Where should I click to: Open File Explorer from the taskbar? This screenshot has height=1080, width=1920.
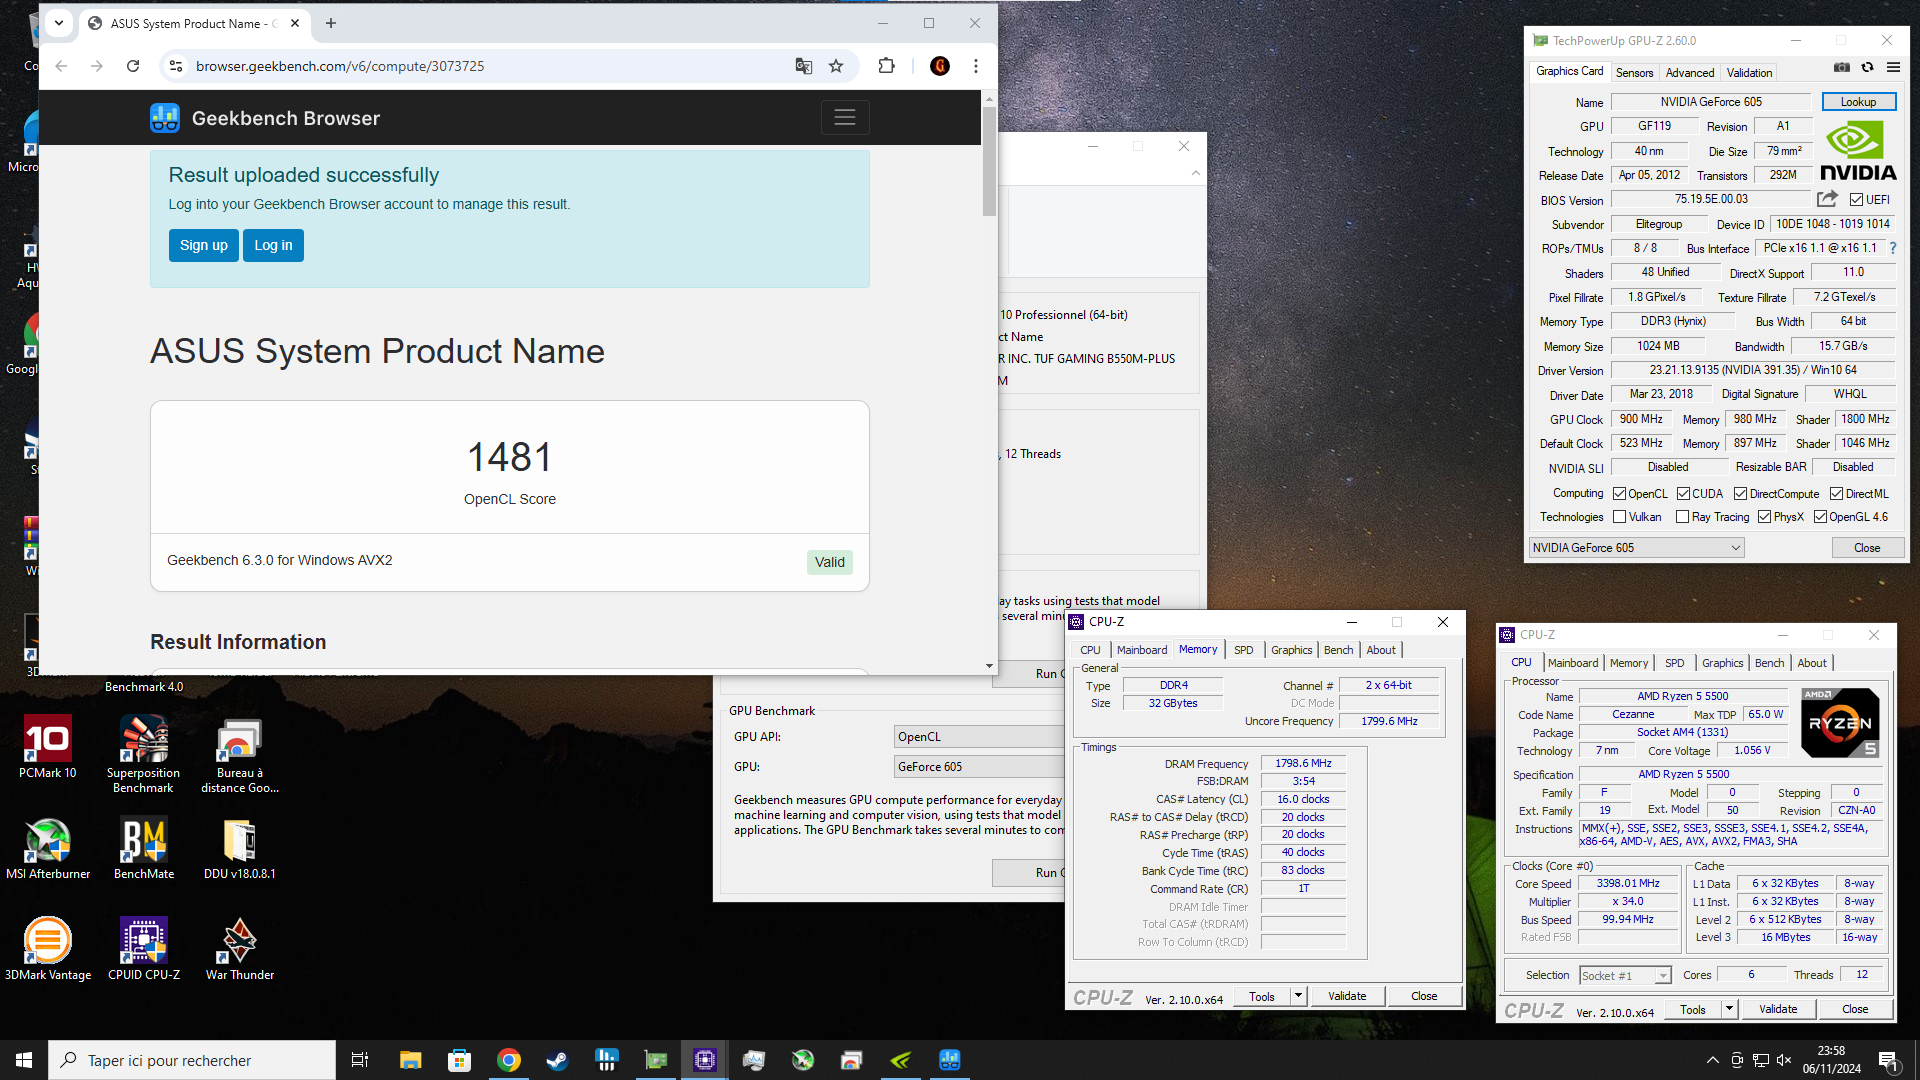tap(410, 1060)
